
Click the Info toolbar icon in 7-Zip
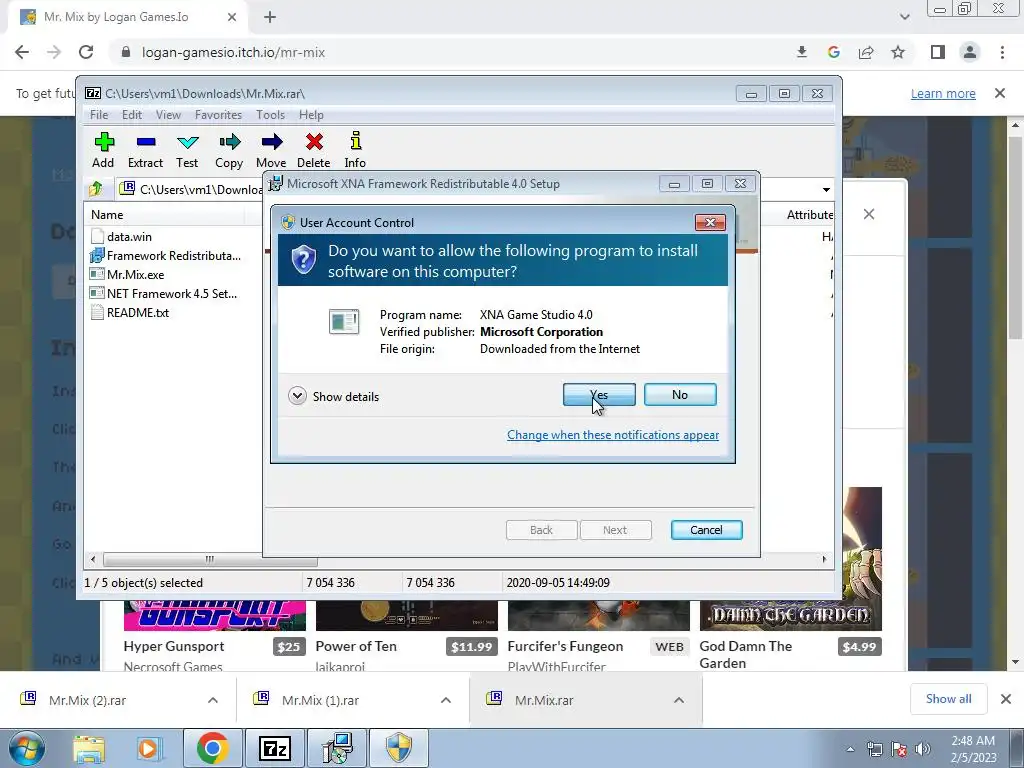click(355, 141)
